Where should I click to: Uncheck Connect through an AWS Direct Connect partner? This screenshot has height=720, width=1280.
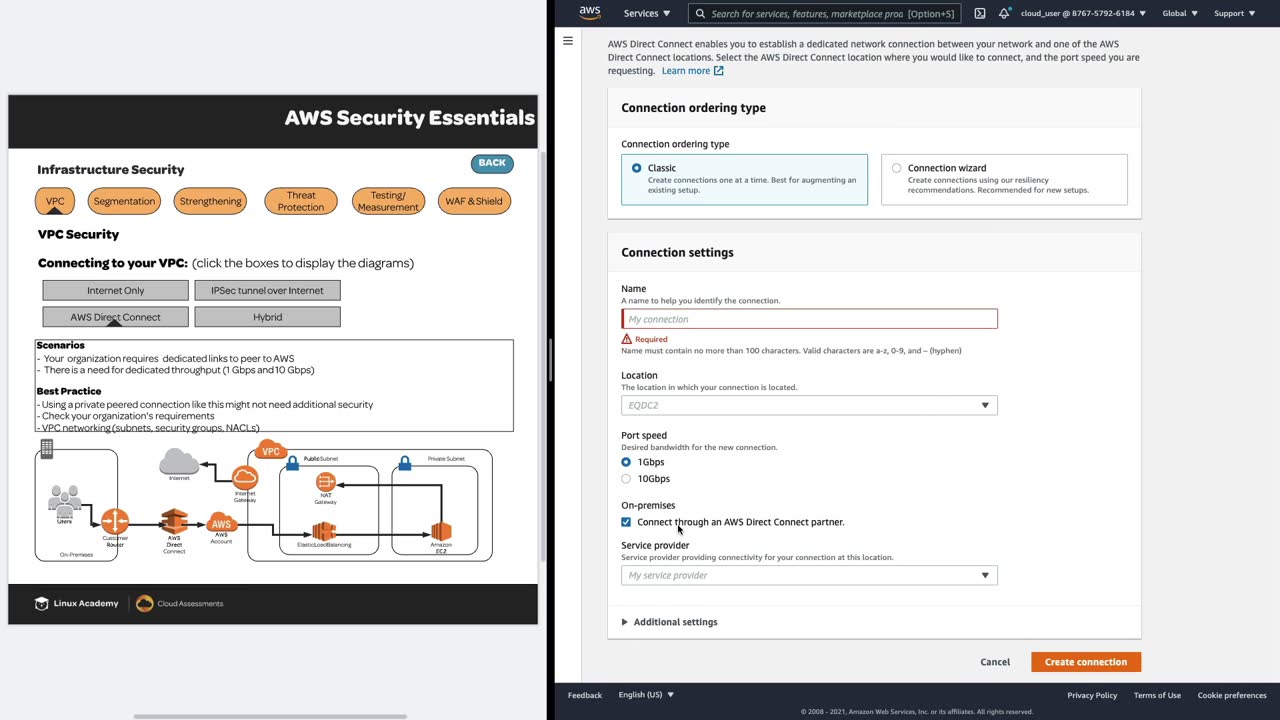pos(626,522)
